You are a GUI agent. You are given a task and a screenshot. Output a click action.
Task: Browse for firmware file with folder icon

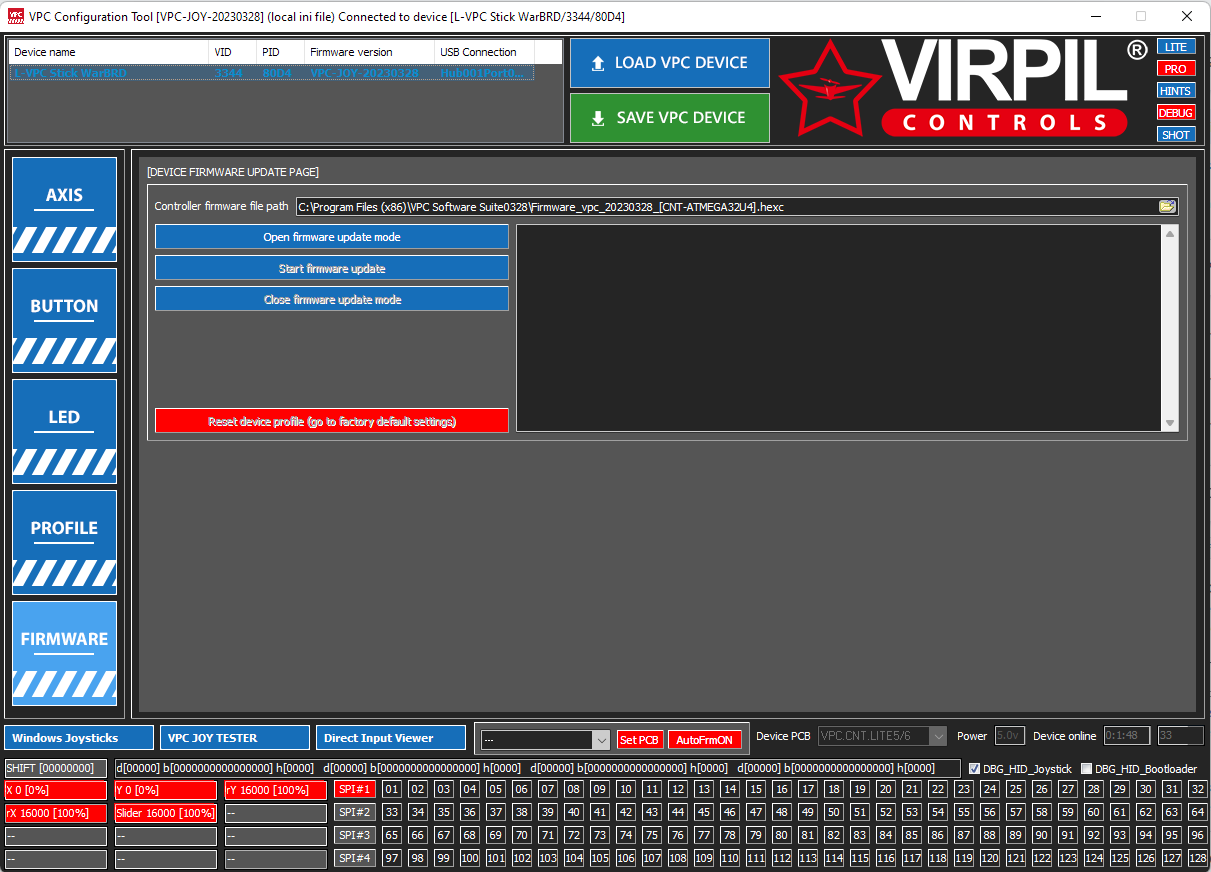point(1167,207)
